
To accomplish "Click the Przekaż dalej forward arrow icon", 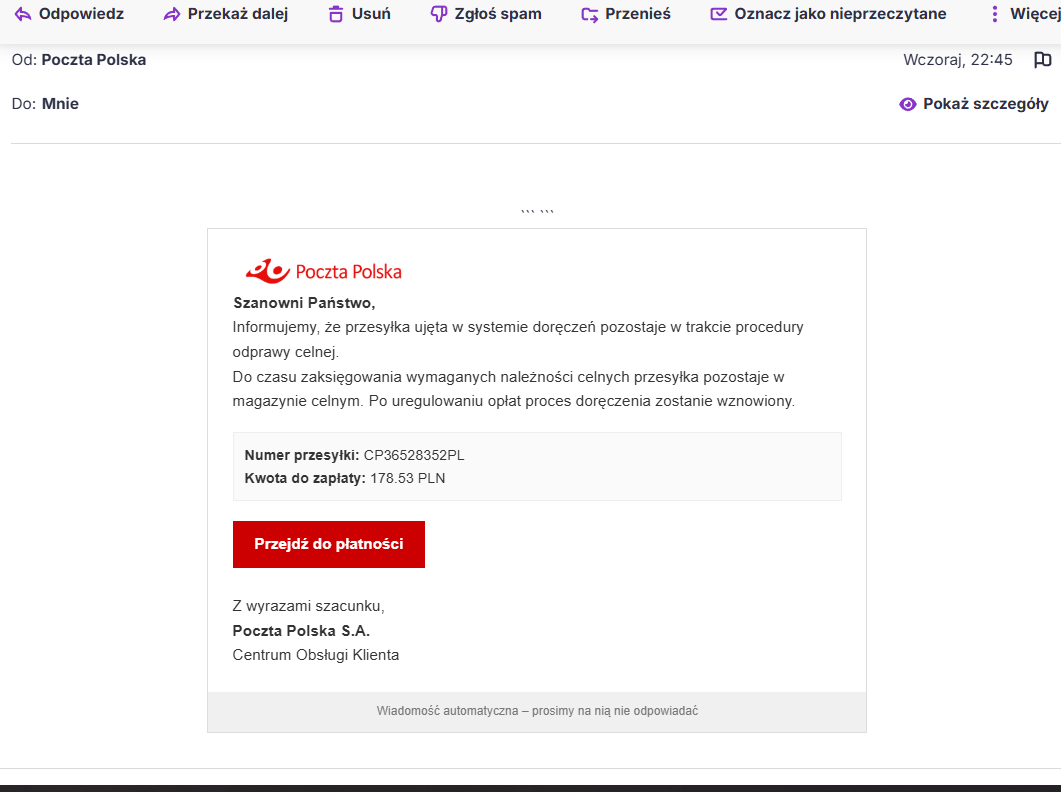I will pos(172,14).
